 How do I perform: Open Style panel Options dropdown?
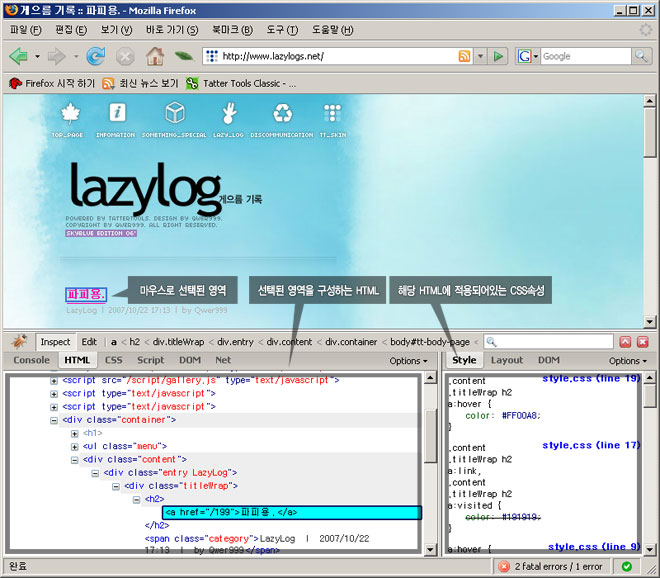point(628,361)
